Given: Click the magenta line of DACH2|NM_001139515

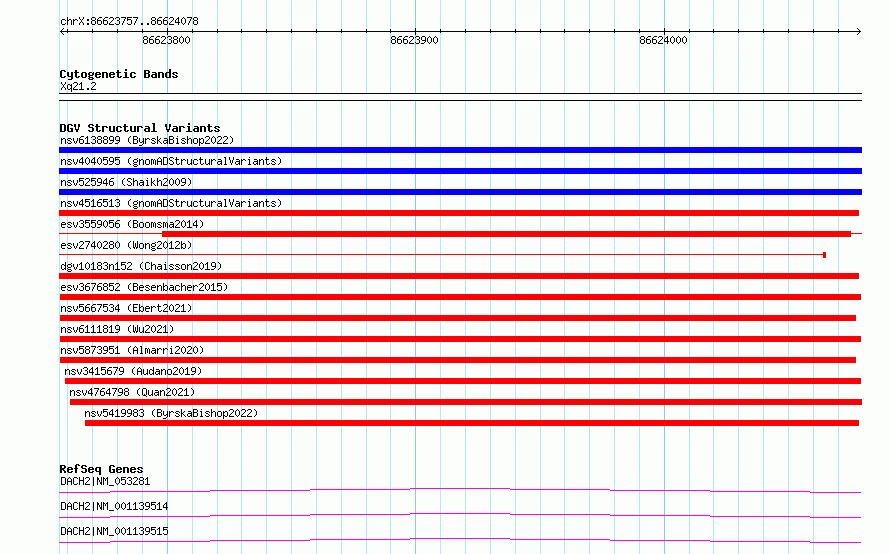Looking at the screenshot, I should [x=460, y=540].
